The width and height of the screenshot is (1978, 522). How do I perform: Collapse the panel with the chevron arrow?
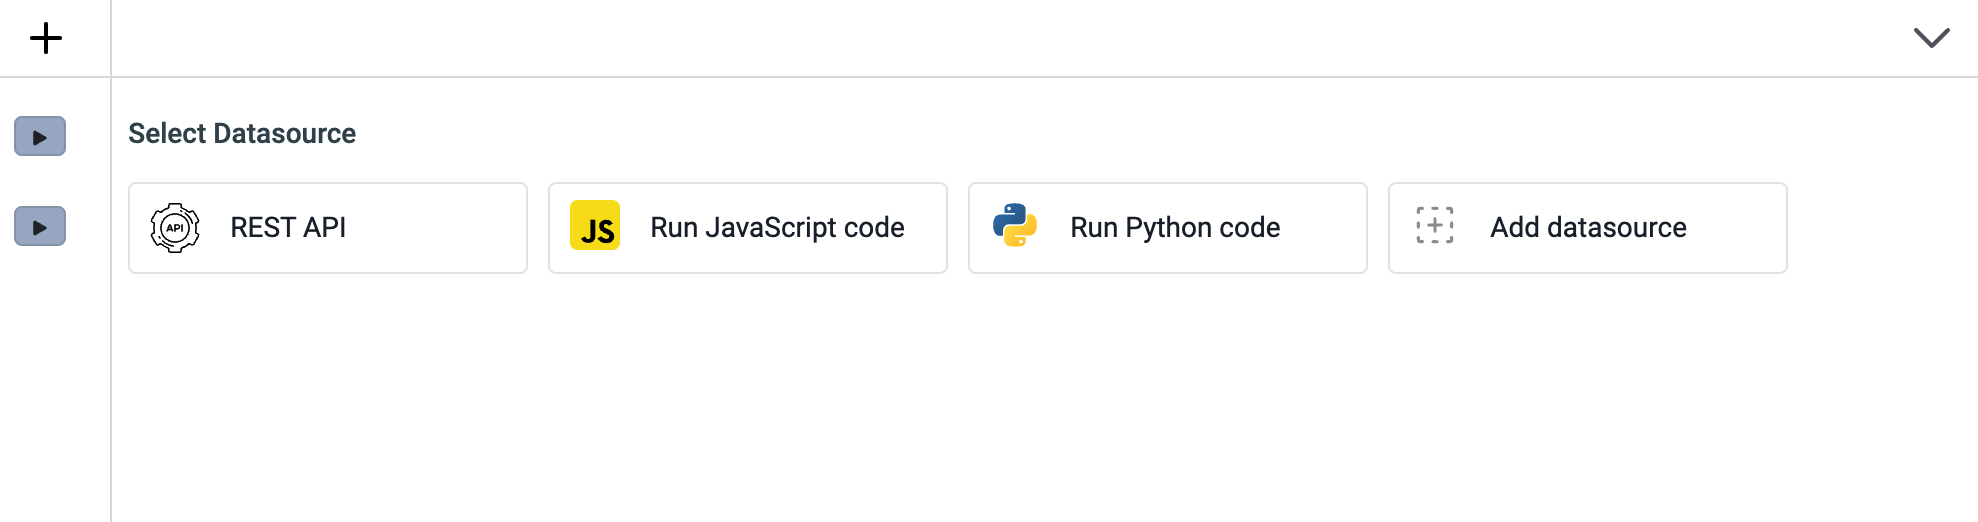(x=1931, y=38)
